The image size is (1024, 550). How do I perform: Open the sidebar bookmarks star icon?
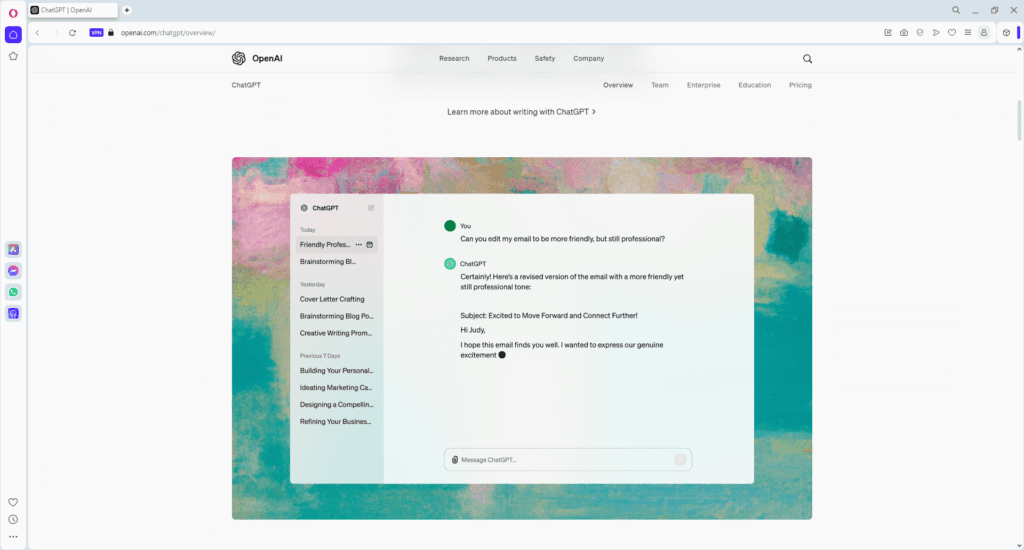click(x=13, y=56)
